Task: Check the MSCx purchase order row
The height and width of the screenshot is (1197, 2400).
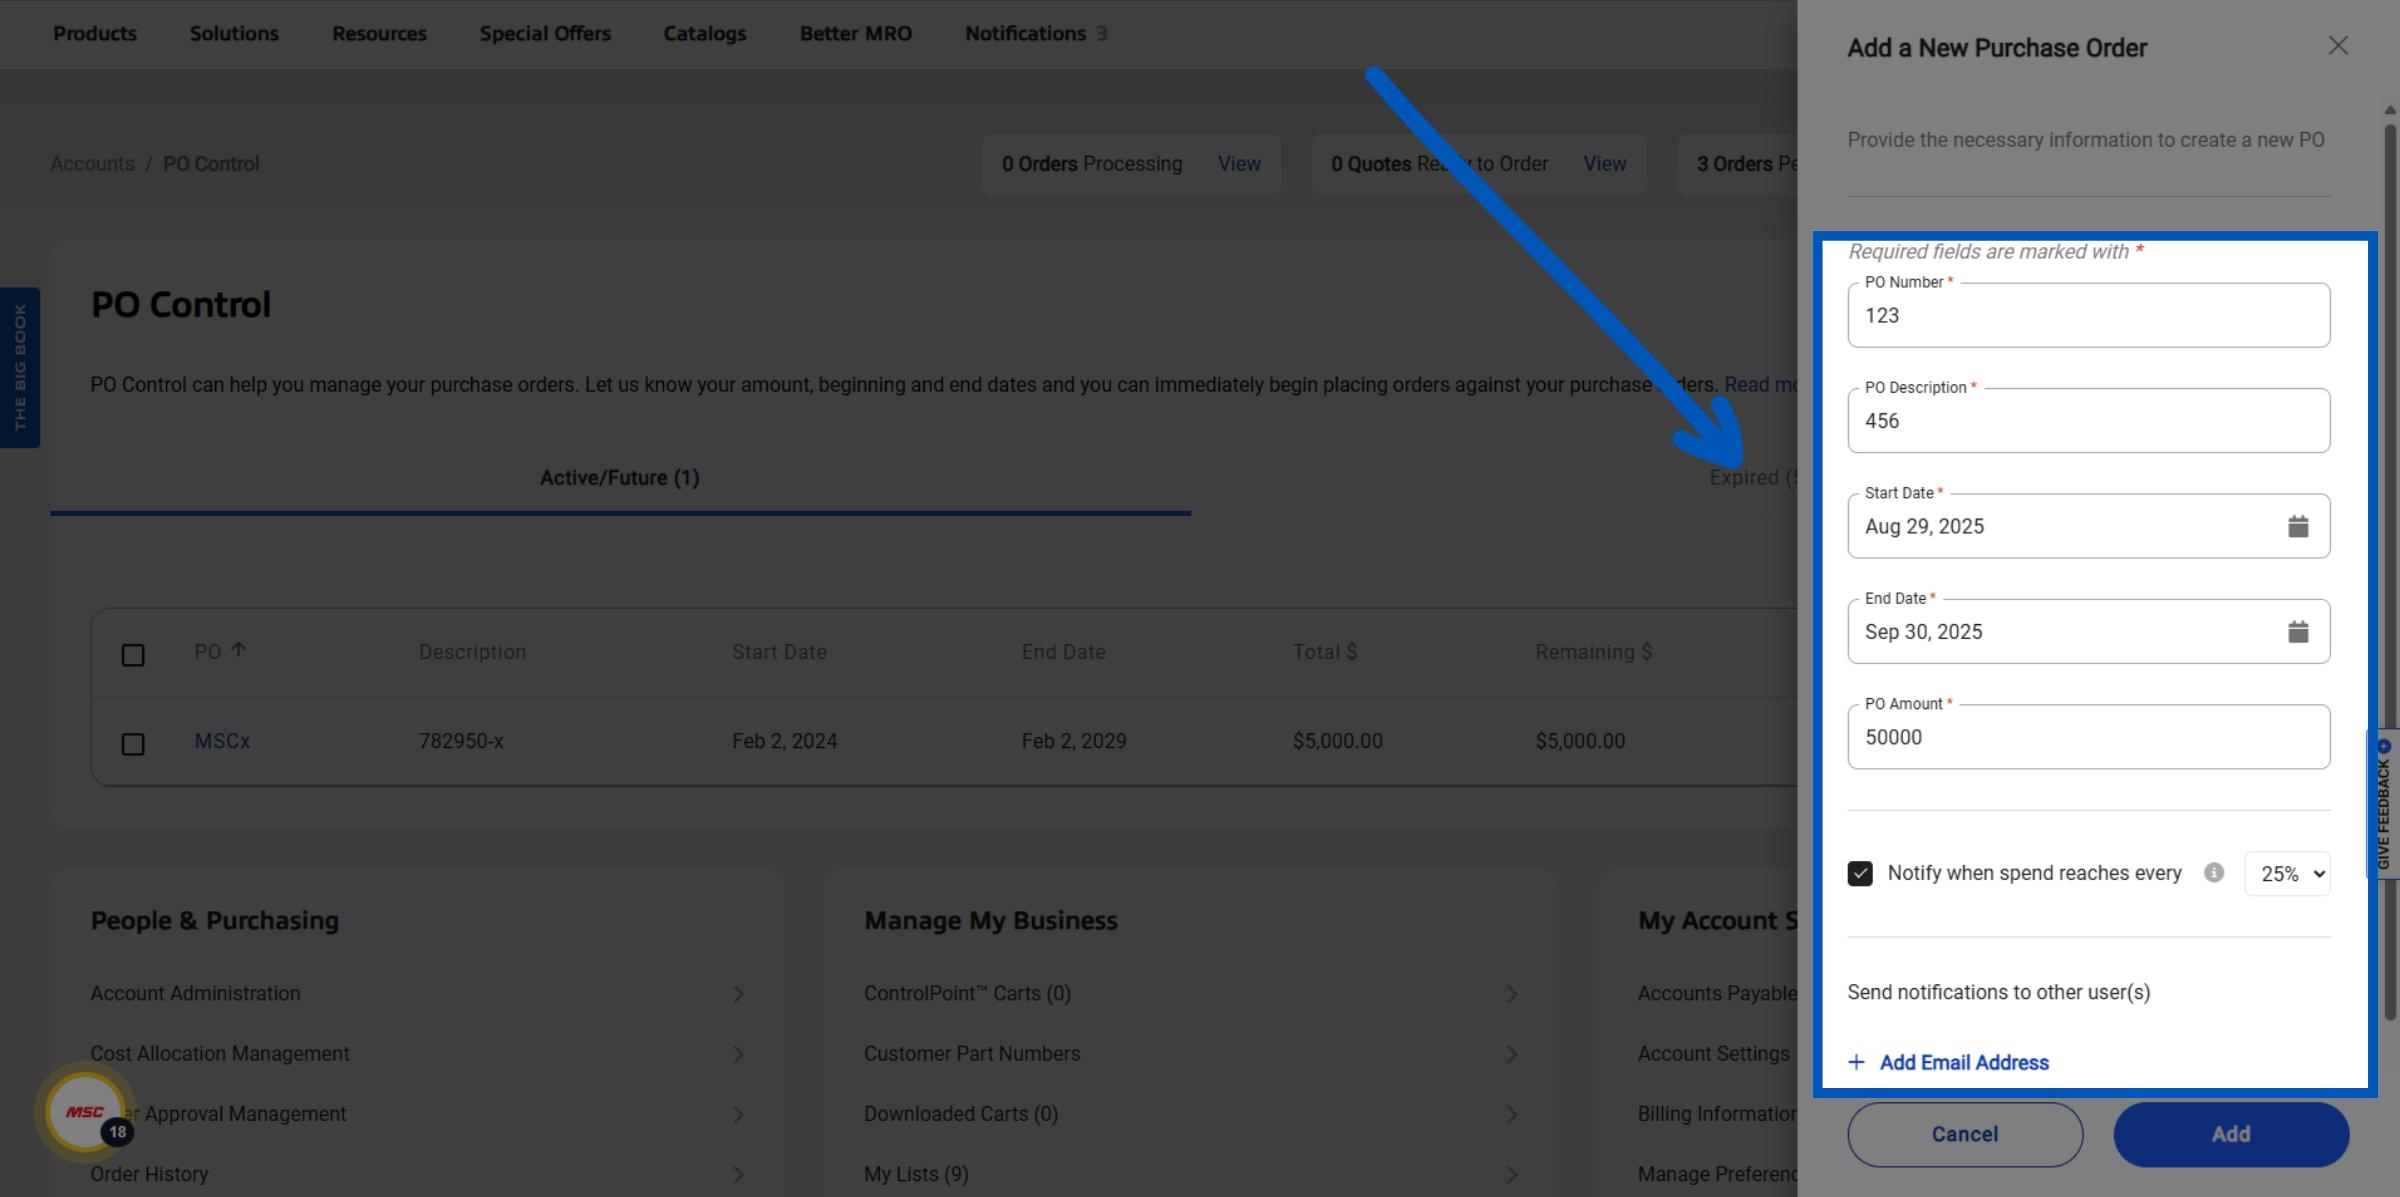Action: tap(133, 744)
